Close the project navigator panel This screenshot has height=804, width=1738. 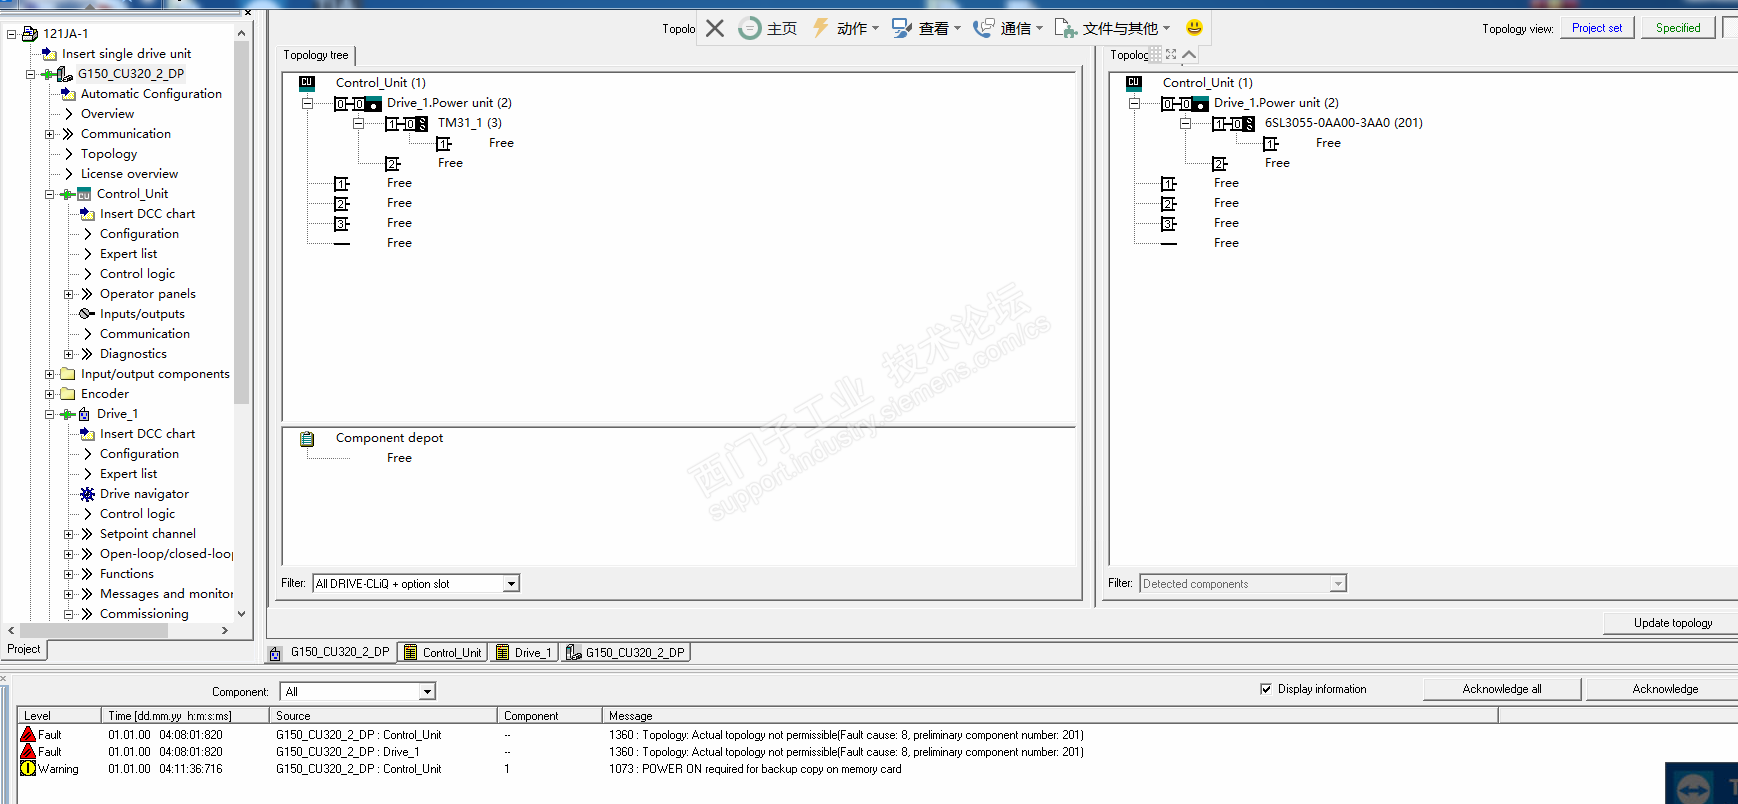tap(248, 12)
